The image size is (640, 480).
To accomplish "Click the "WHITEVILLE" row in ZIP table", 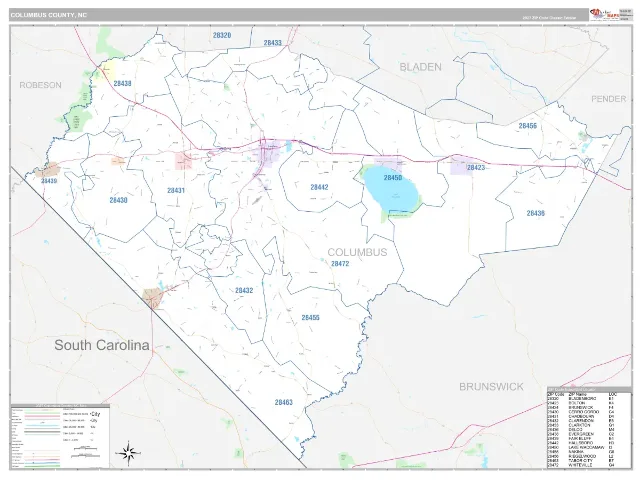I will coord(583,465).
